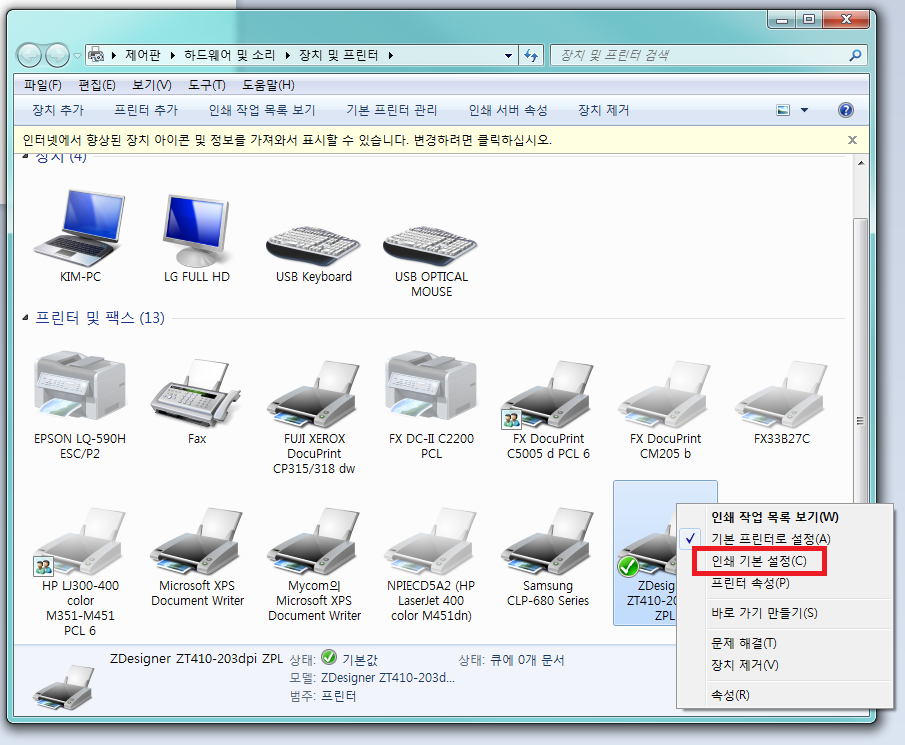Select the USB OPTICAL MOUSE icon
The width and height of the screenshot is (905, 745).
pyautogui.click(x=431, y=244)
